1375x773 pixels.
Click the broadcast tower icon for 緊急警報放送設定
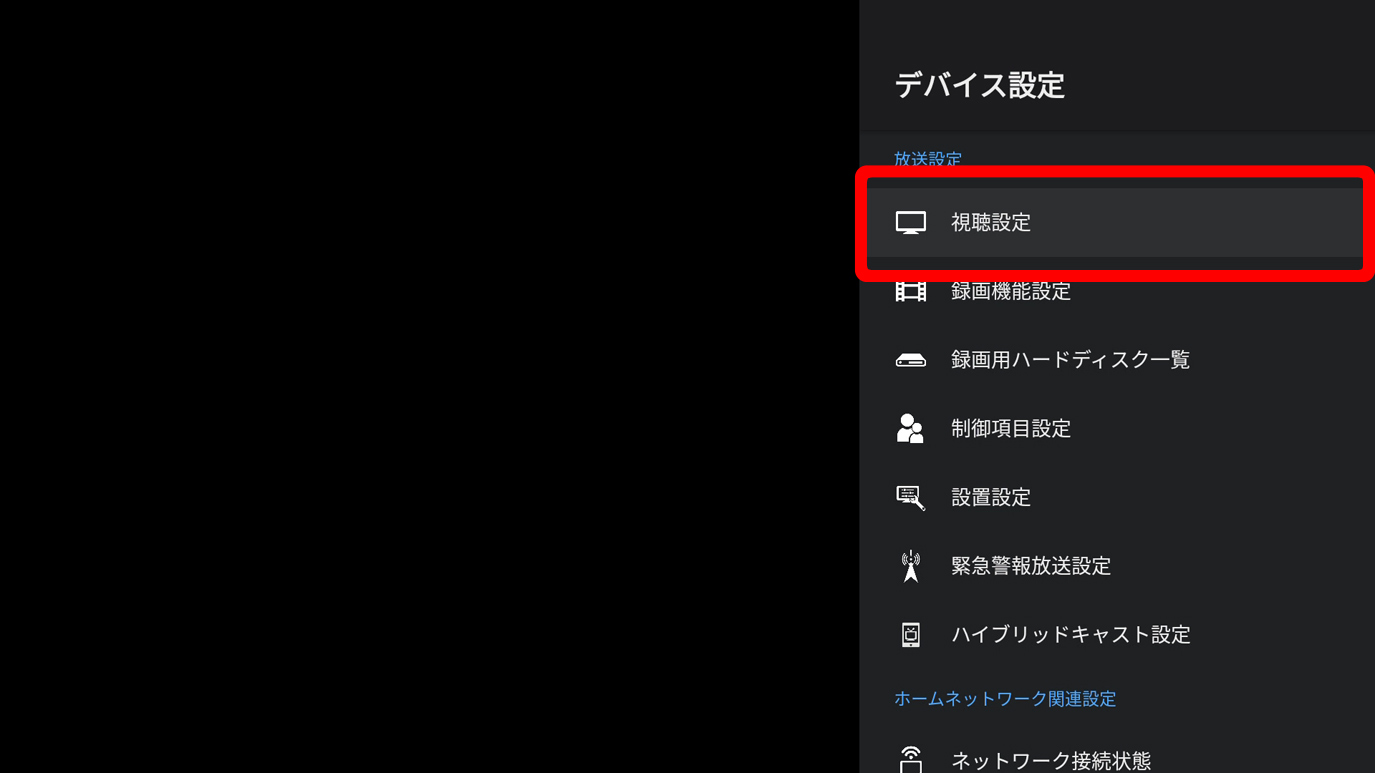(910, 566)
